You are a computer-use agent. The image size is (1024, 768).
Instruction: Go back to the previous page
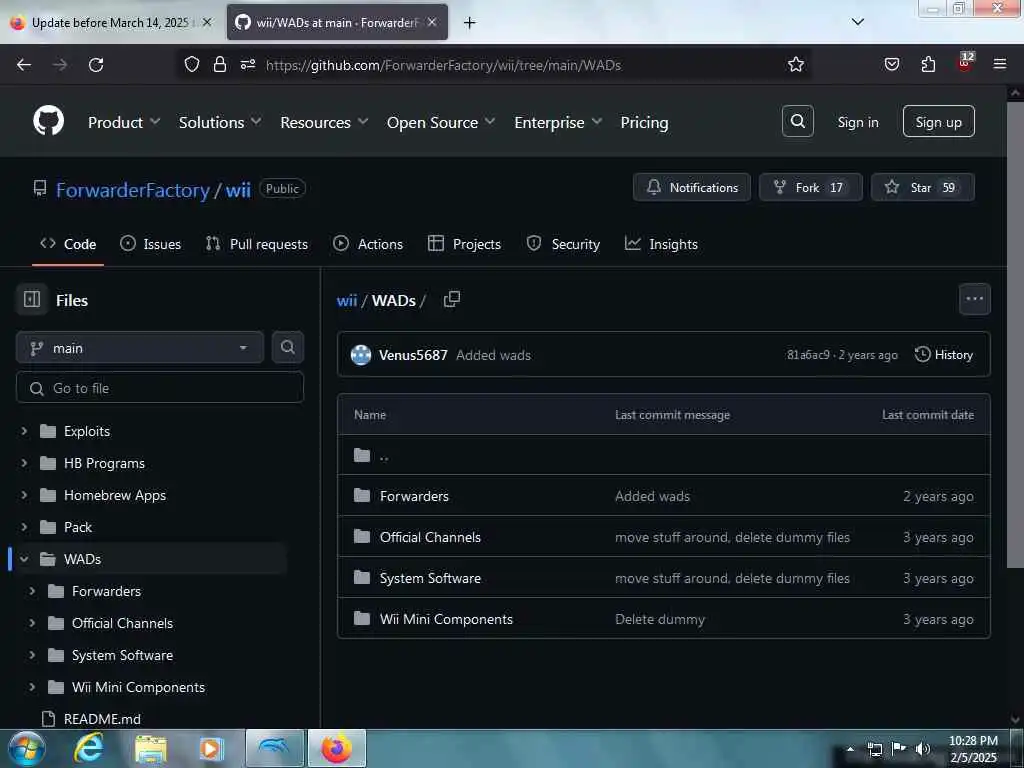point(24,65)
